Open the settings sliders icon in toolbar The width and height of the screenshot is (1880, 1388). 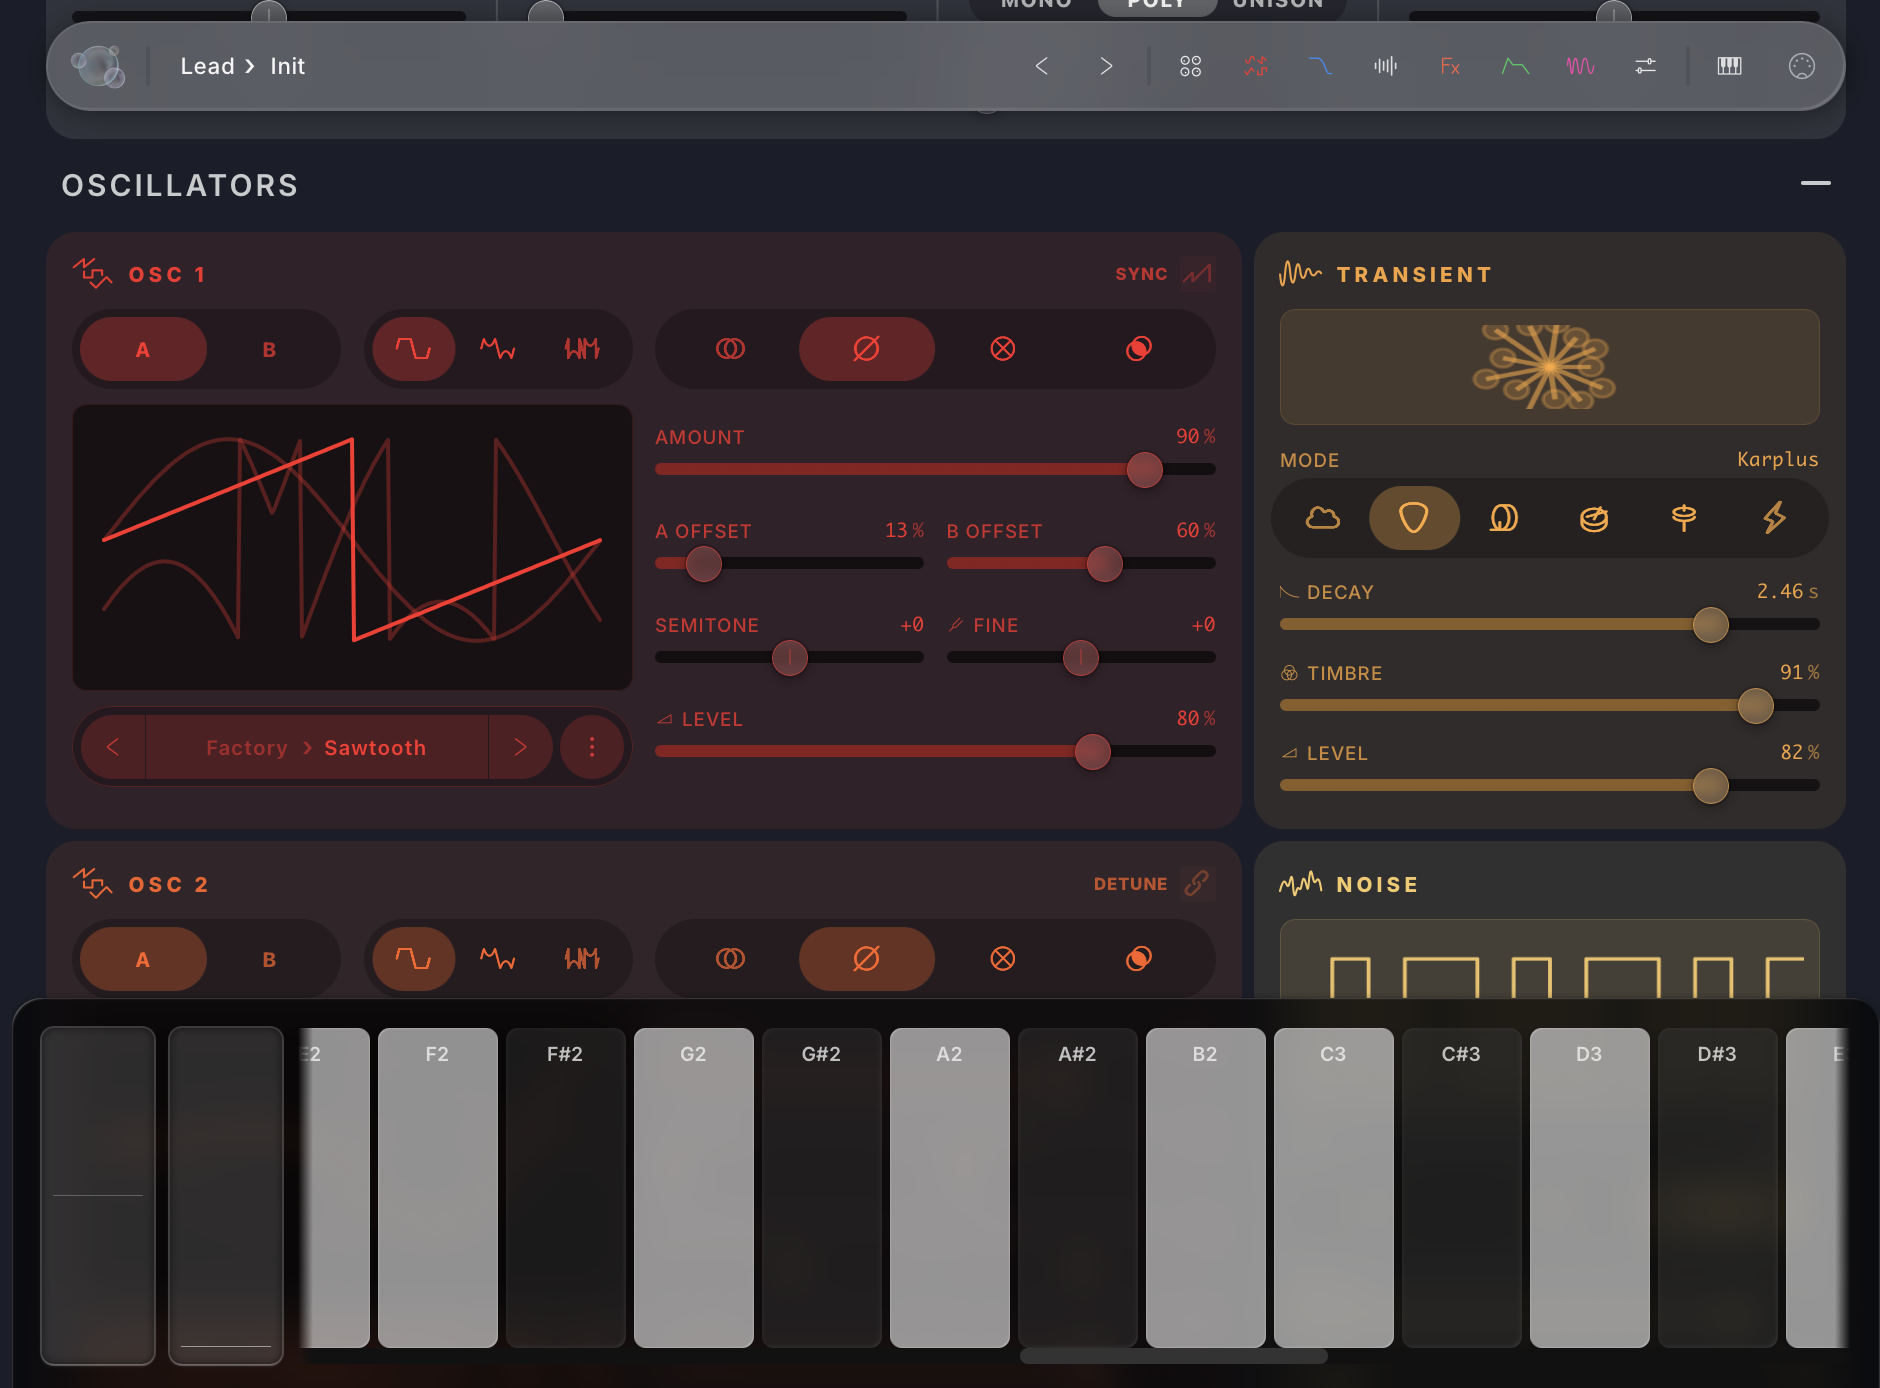click(x=1645, y=66)
